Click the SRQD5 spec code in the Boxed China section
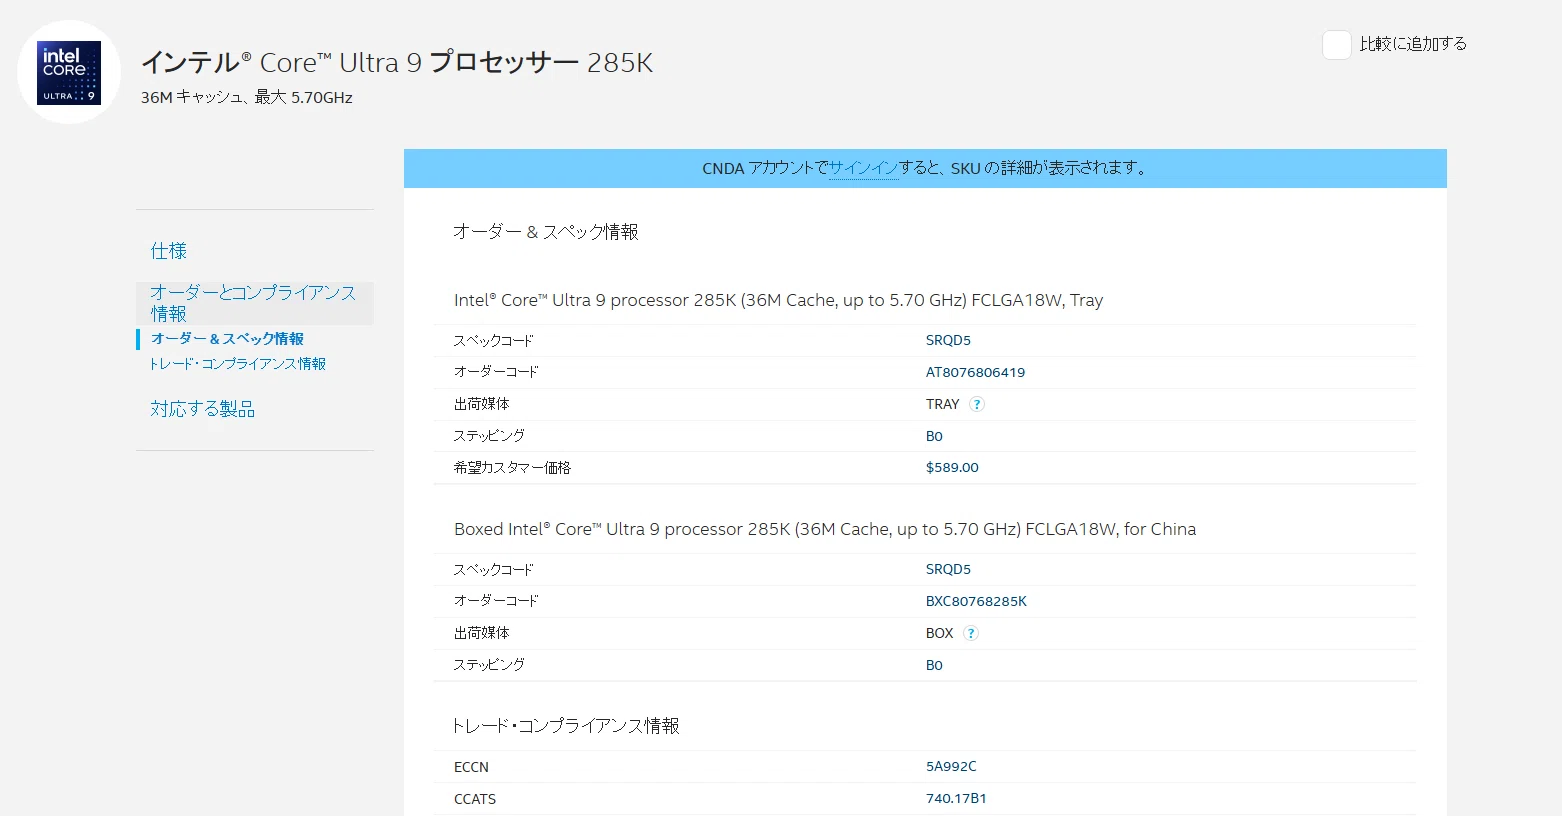1562x816 pixels. pos(948,569)
